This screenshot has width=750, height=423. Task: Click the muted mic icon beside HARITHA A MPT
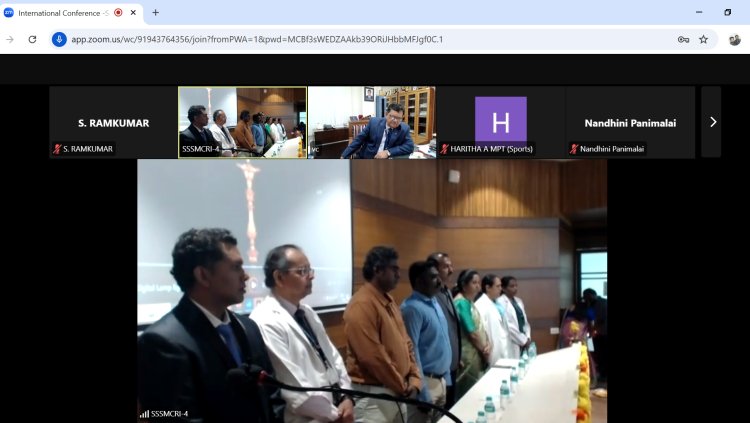tap(444, 149)
